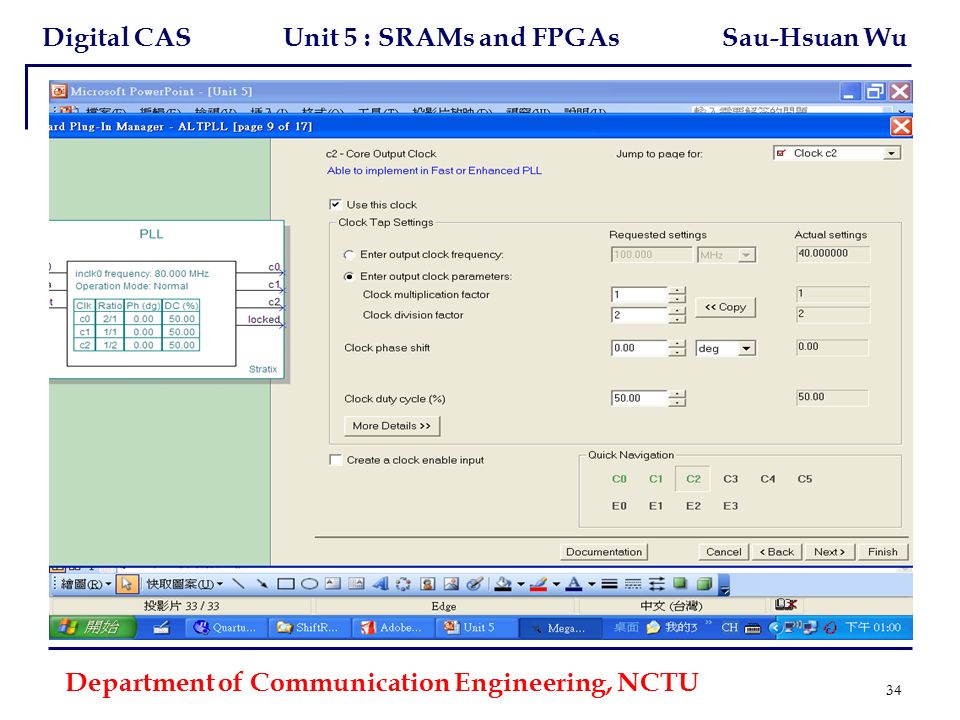
Task: Open the fill color dropdown arrow
Action: point(521,584)
